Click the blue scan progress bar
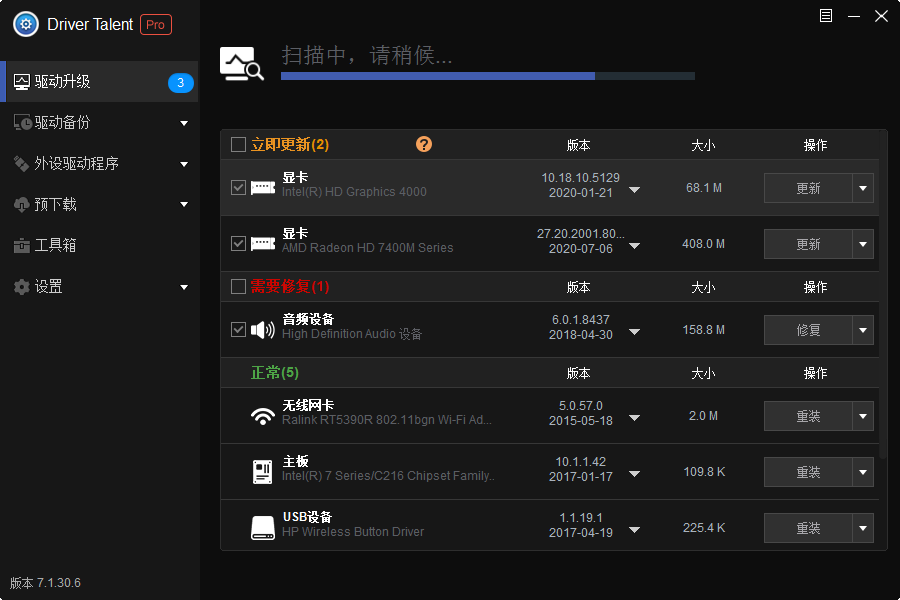Viewport: 900px width, 600px height. (x=488, y=76)
